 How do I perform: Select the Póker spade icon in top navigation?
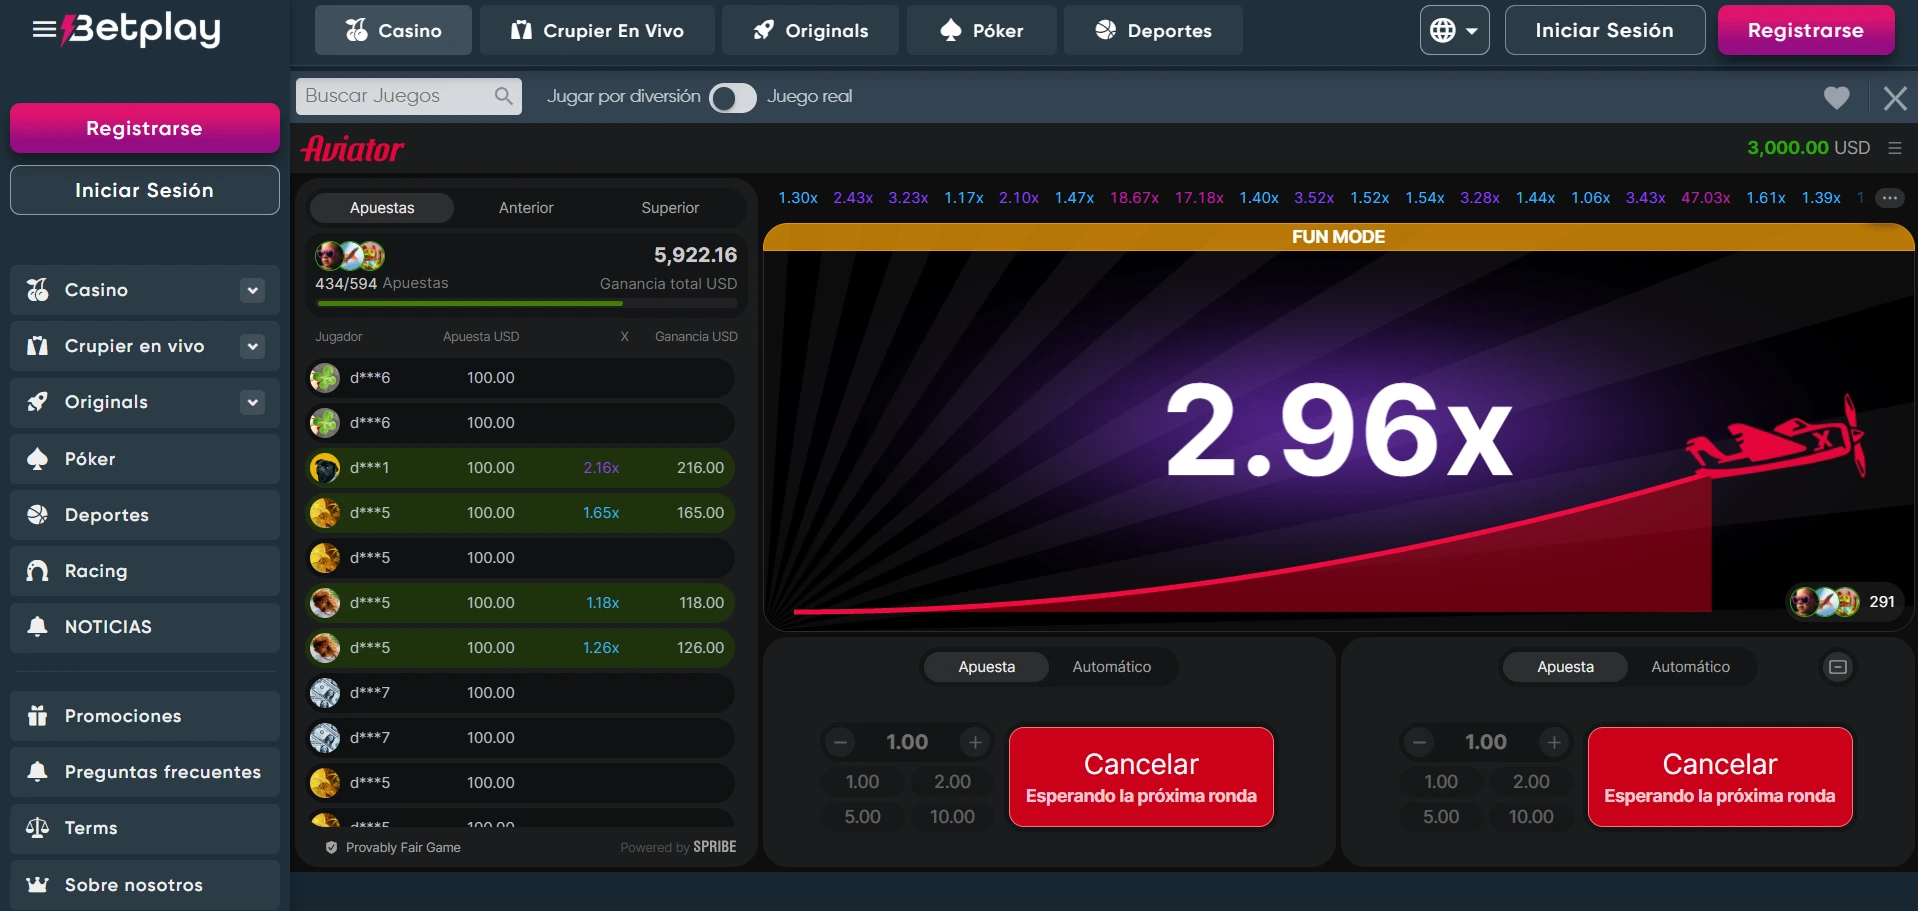coord(950,30)
